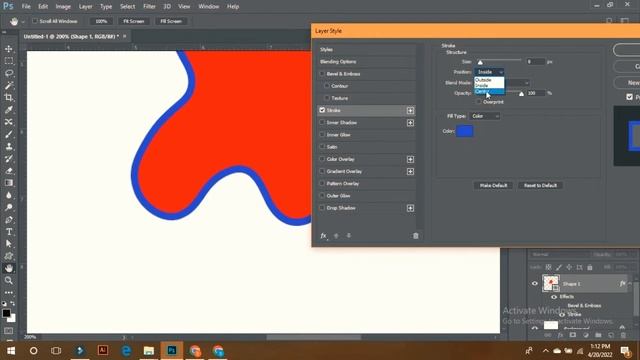Select the History Brush tool
640x360 pixels.
coord(9,159)
